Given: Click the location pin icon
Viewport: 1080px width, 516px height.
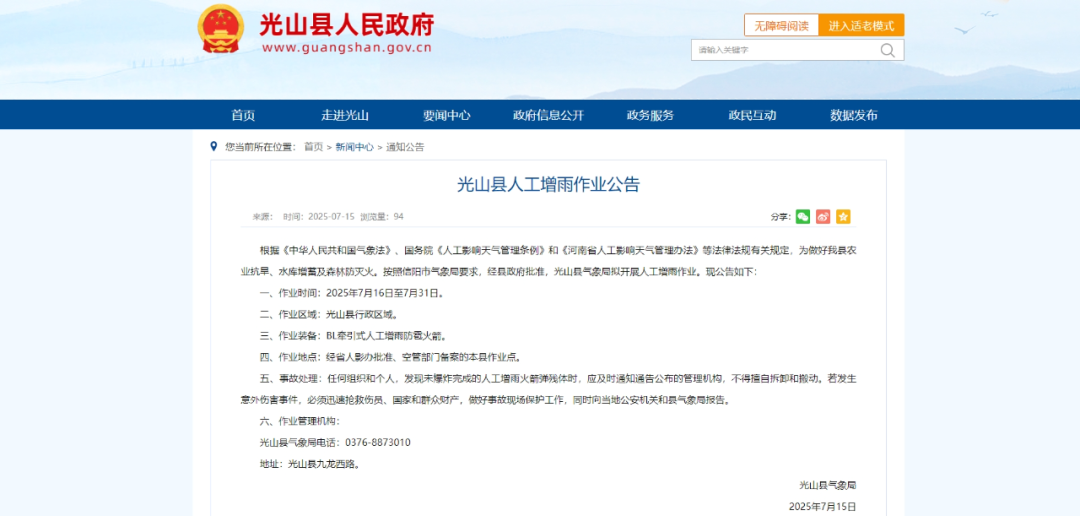Looking at the screenshot, I should 214,146.
